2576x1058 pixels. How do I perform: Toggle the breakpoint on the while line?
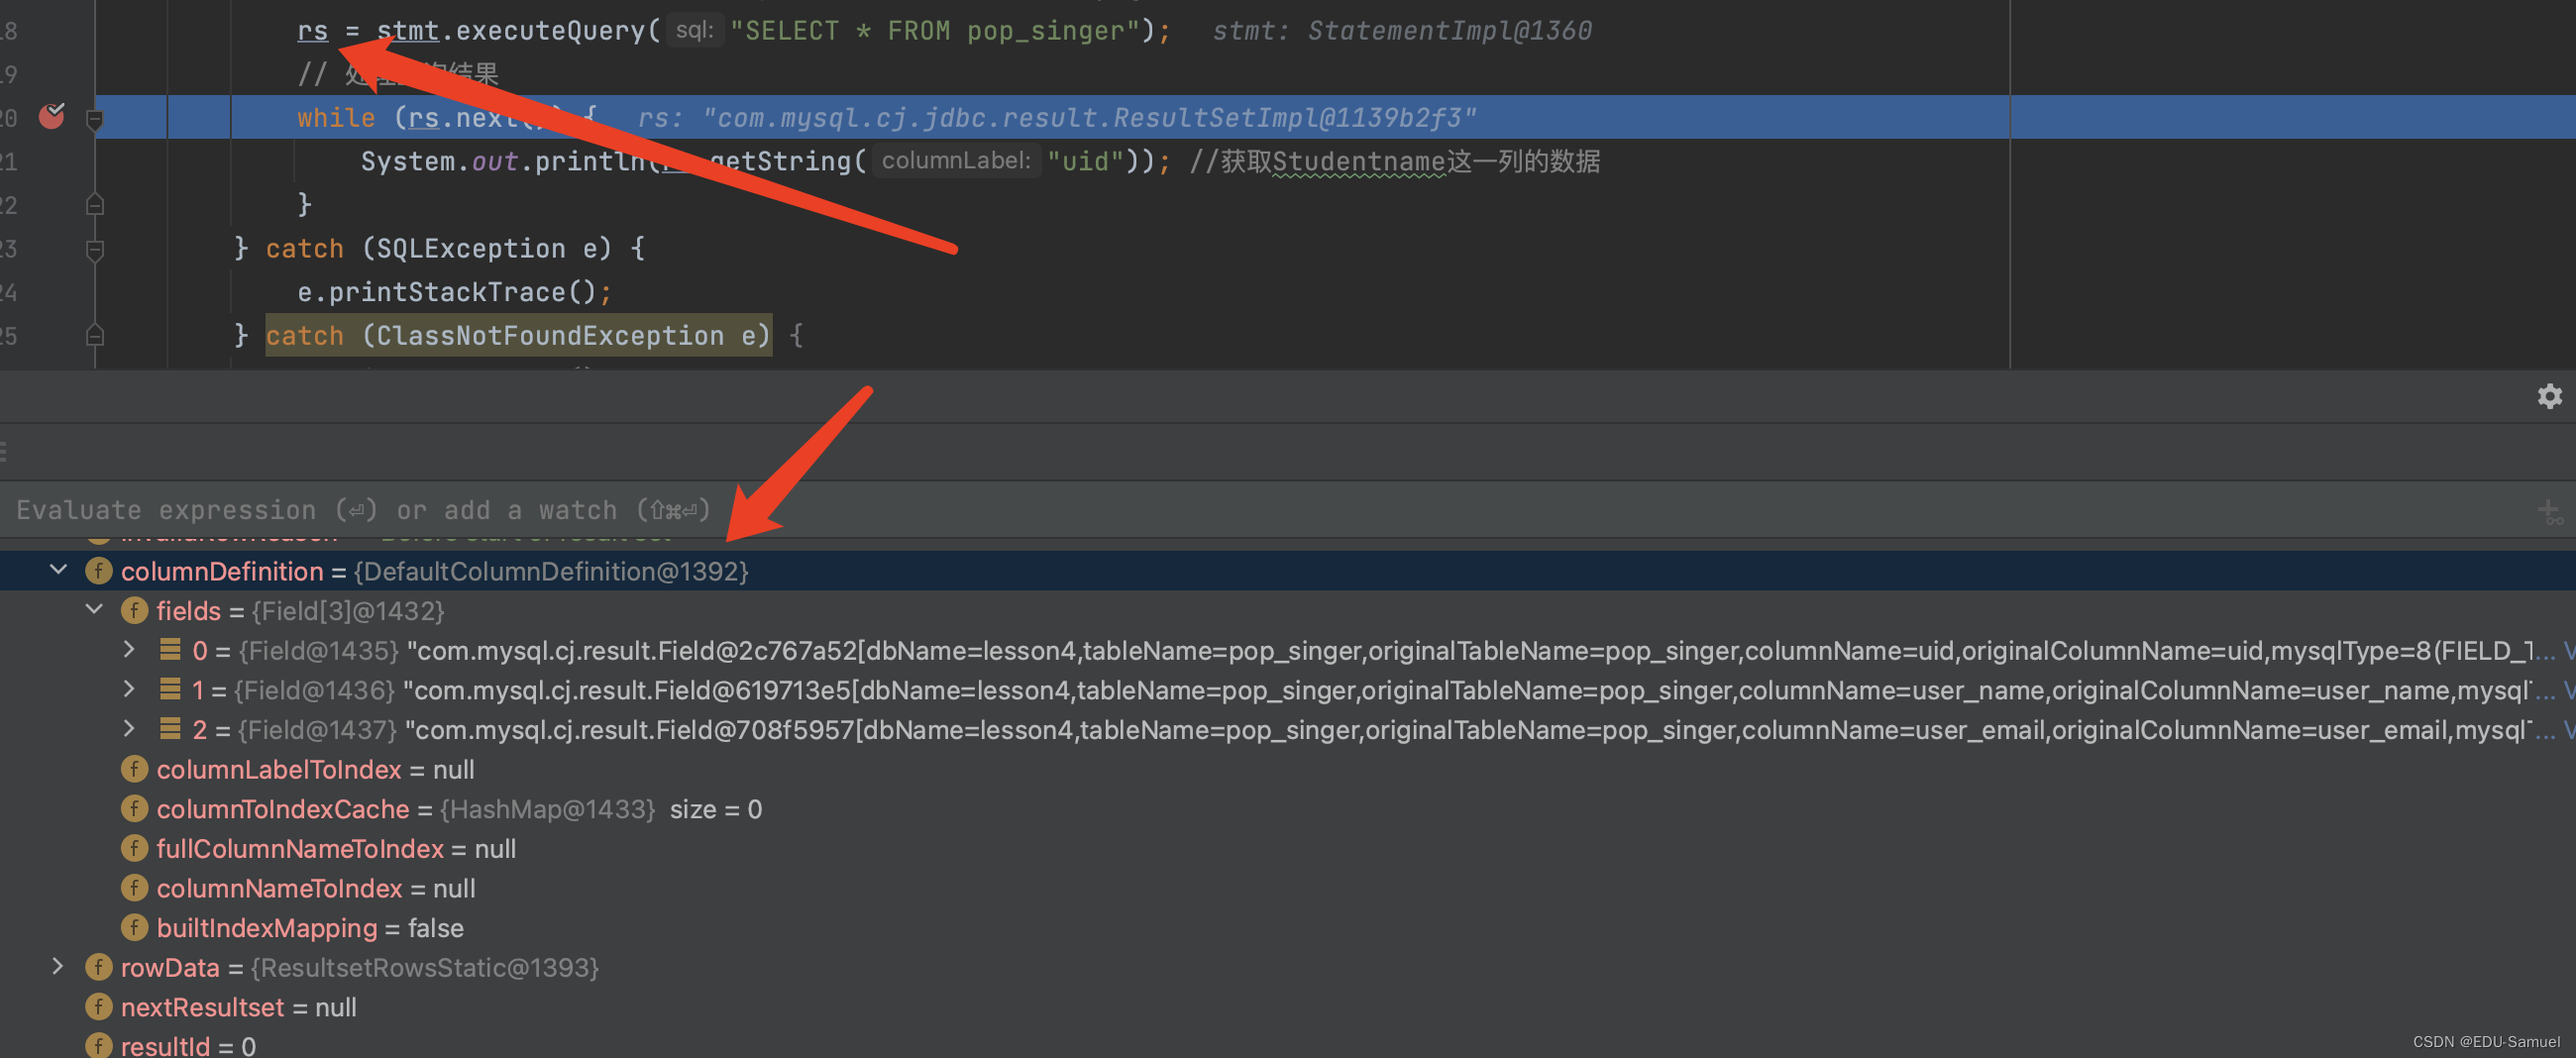pyautogui.click(x=51, y=117)
